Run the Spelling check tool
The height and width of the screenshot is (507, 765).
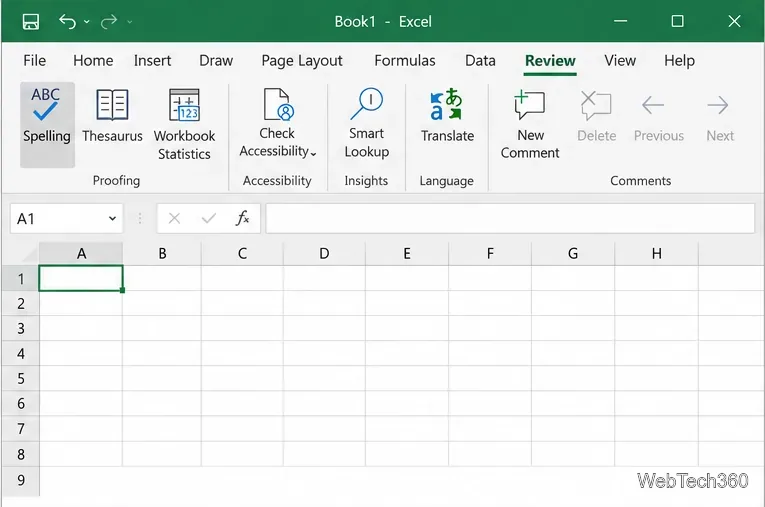pos(47,124)
